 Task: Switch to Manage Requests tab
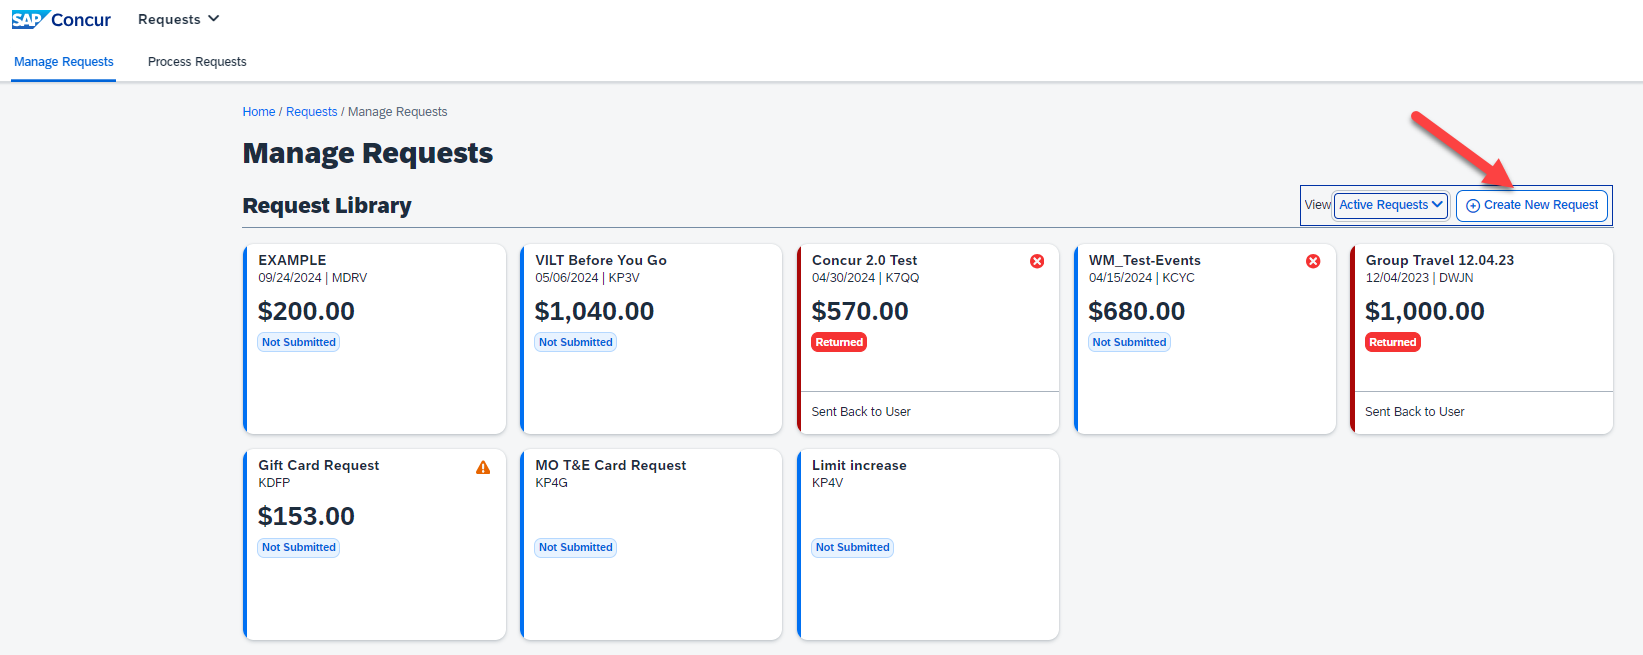click(64, 62)
